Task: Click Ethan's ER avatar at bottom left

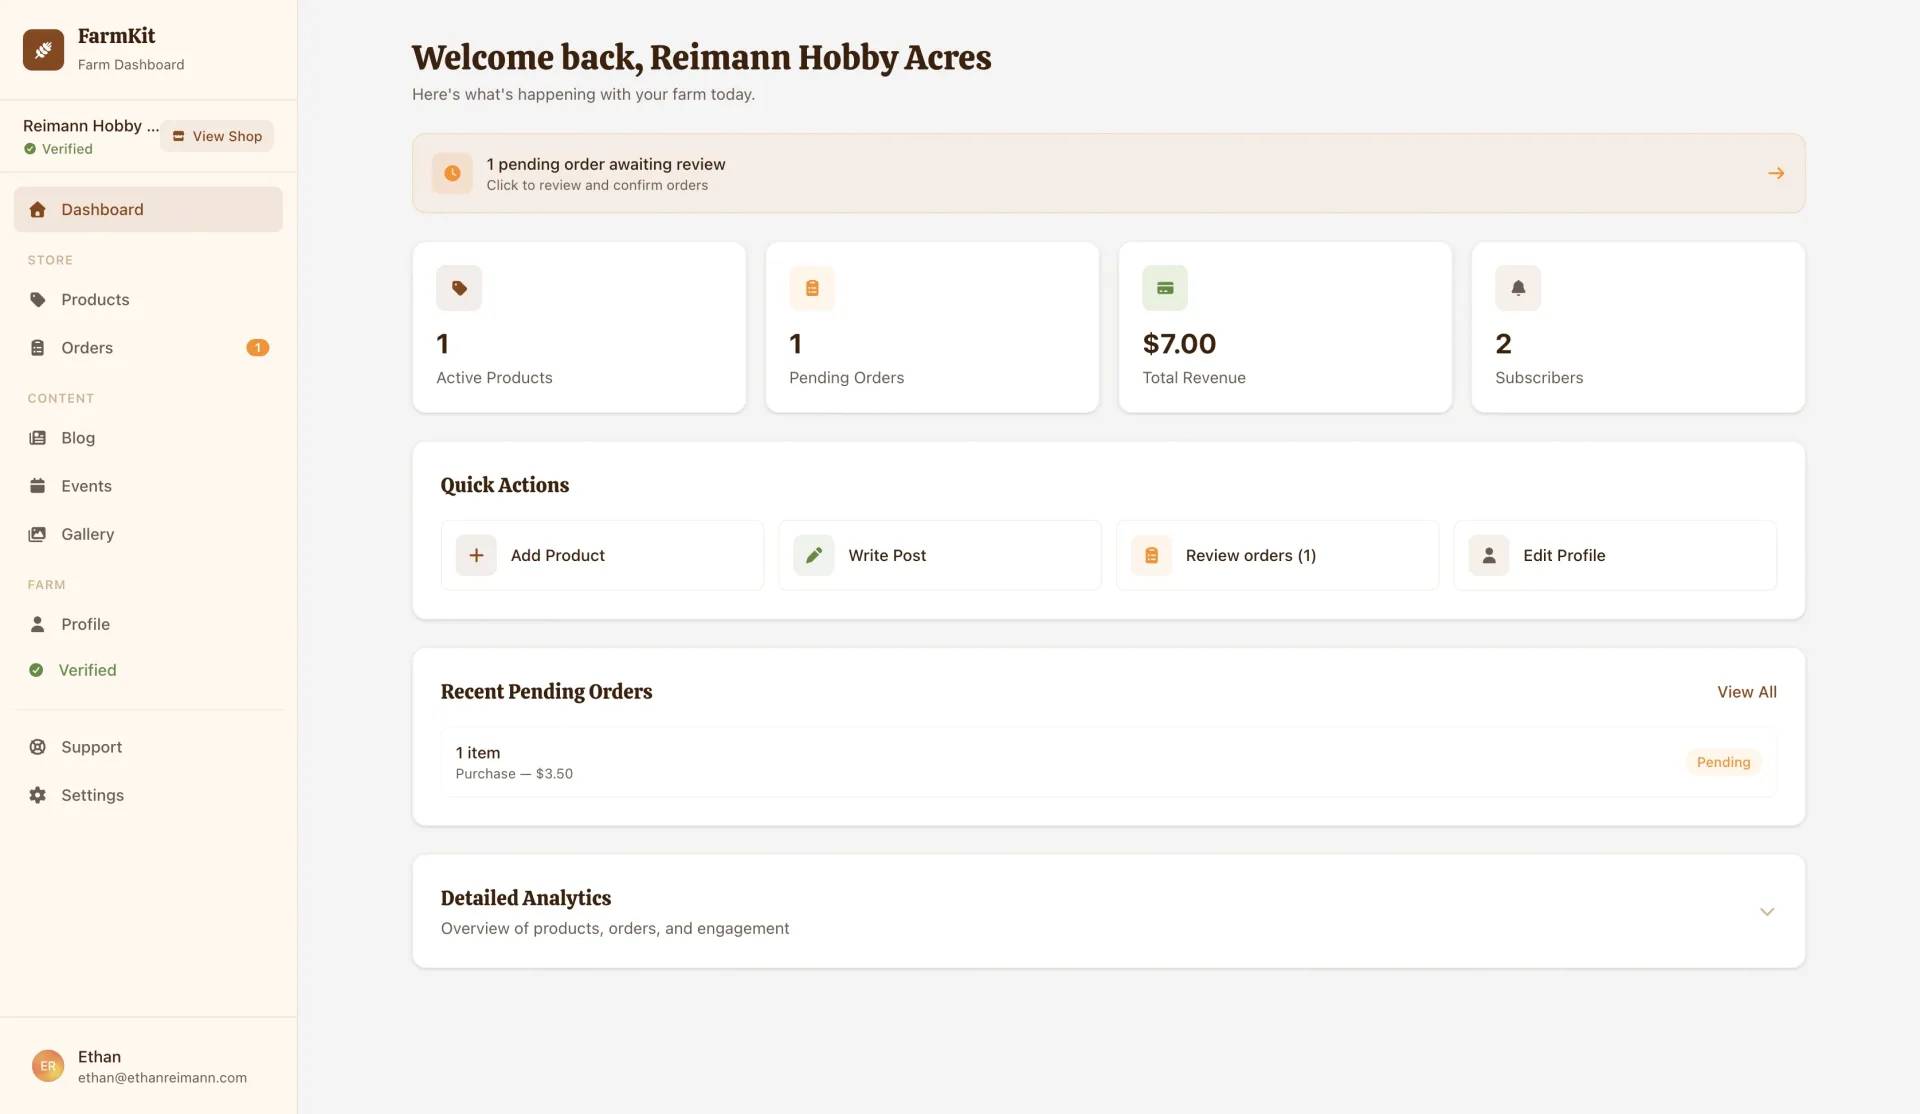Action: tap(47, 1065)
